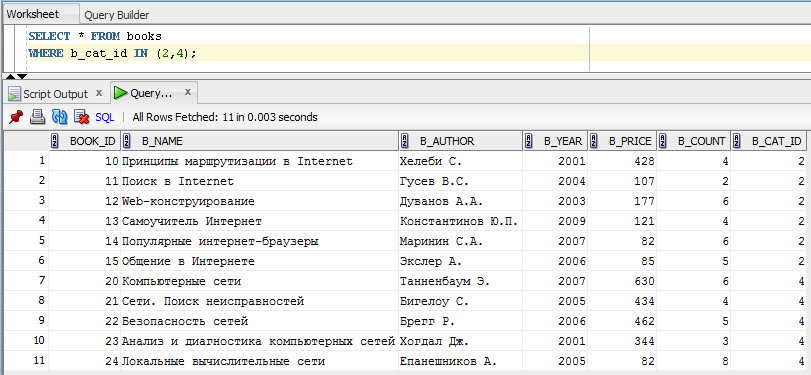Viewport: 811px width, 375px height.
Task: Select price cell 462
Action: click(623, 321)
